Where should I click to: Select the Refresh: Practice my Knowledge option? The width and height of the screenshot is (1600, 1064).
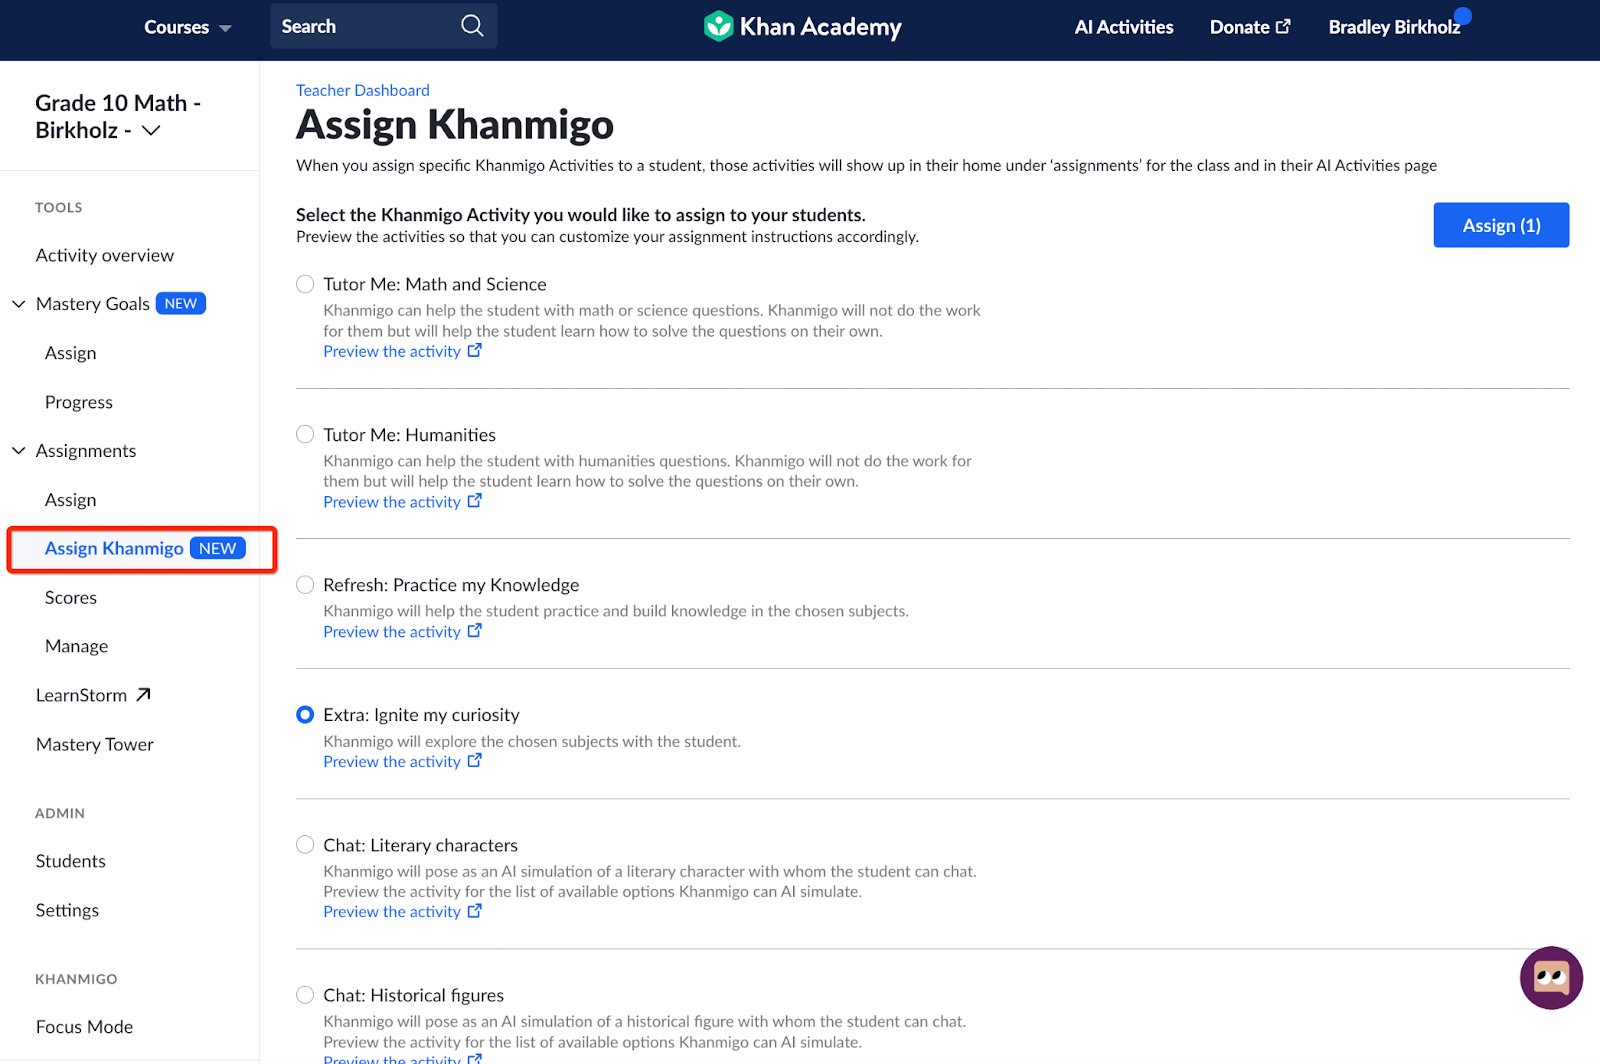tap(305, 584)
